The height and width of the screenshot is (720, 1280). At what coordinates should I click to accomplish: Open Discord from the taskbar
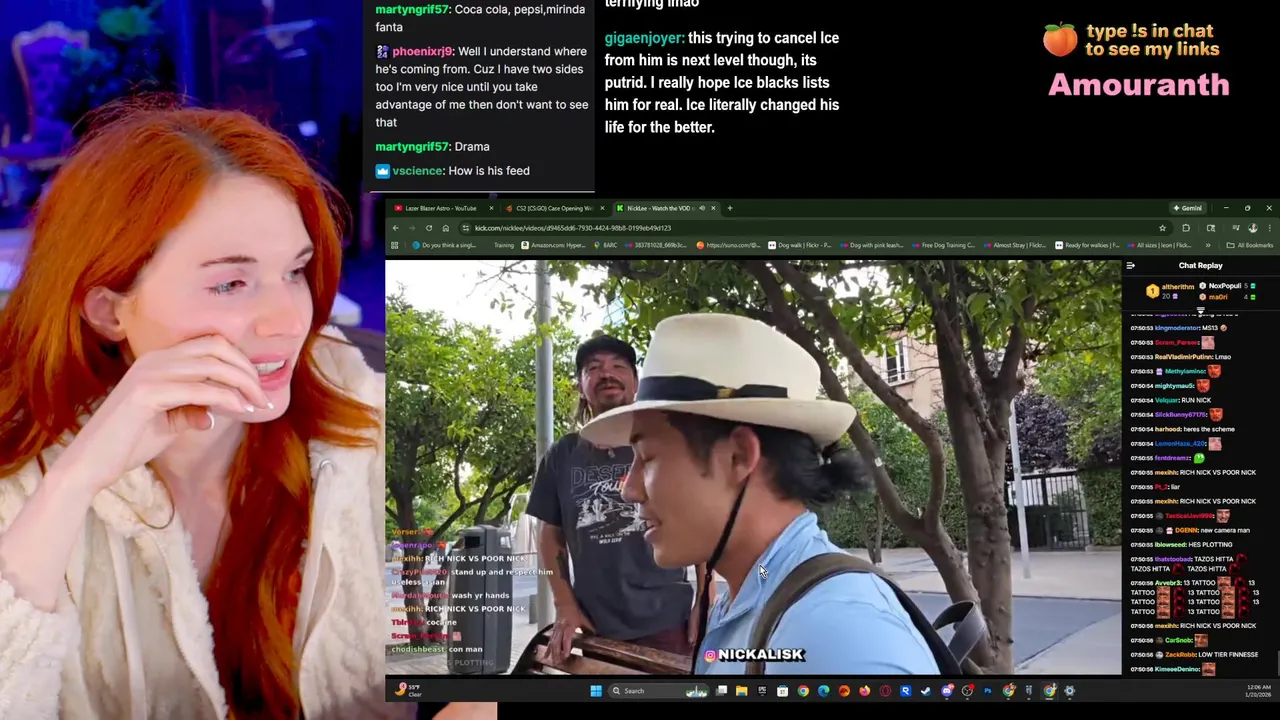click(947, 691)
